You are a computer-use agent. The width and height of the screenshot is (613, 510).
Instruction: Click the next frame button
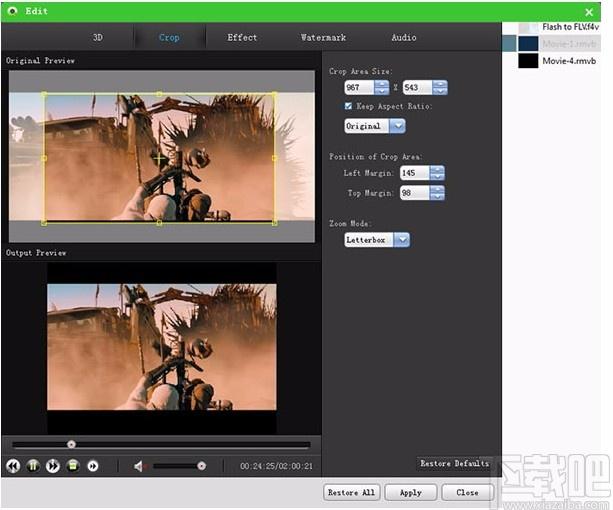pos(93,466)
